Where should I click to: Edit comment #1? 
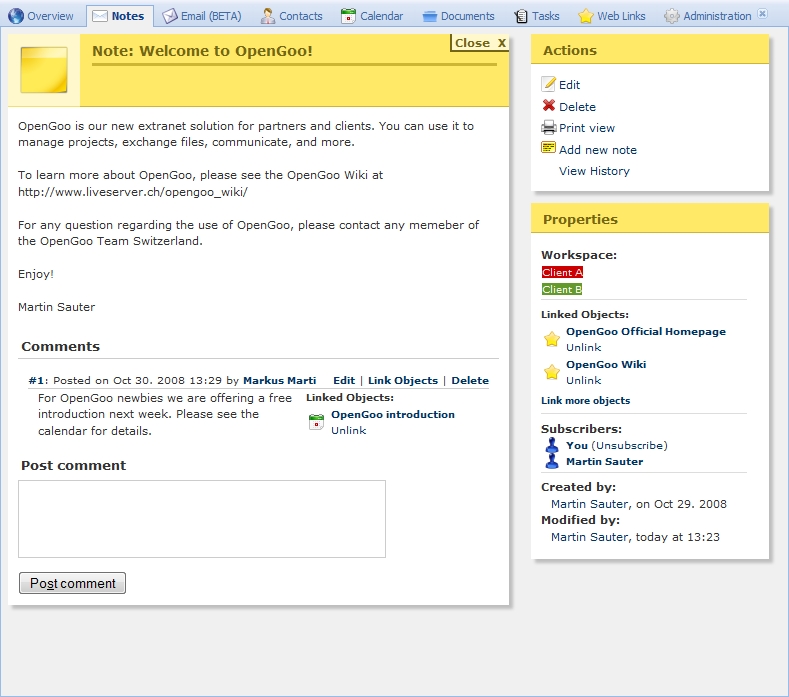point(344,380)
